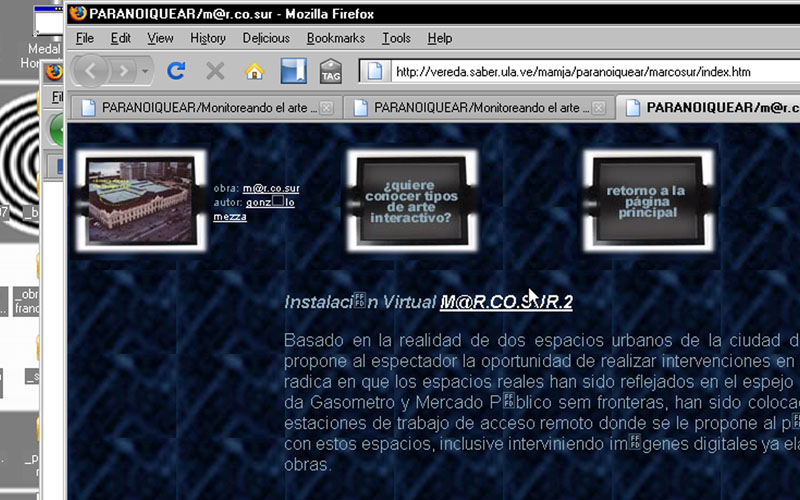The width and height of the screenshot is (800, 500).
Task: Tag this page with the TAG icon
Action: point(331,71)
